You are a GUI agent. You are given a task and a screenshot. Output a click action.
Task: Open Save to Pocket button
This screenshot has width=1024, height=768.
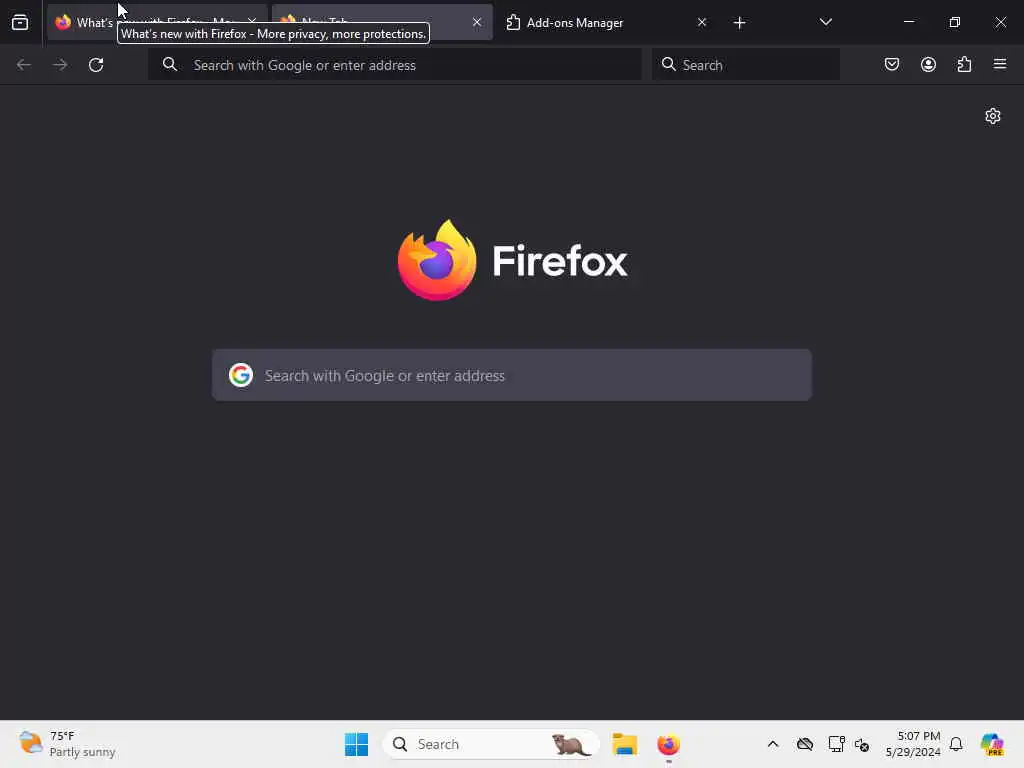[892, 64]
